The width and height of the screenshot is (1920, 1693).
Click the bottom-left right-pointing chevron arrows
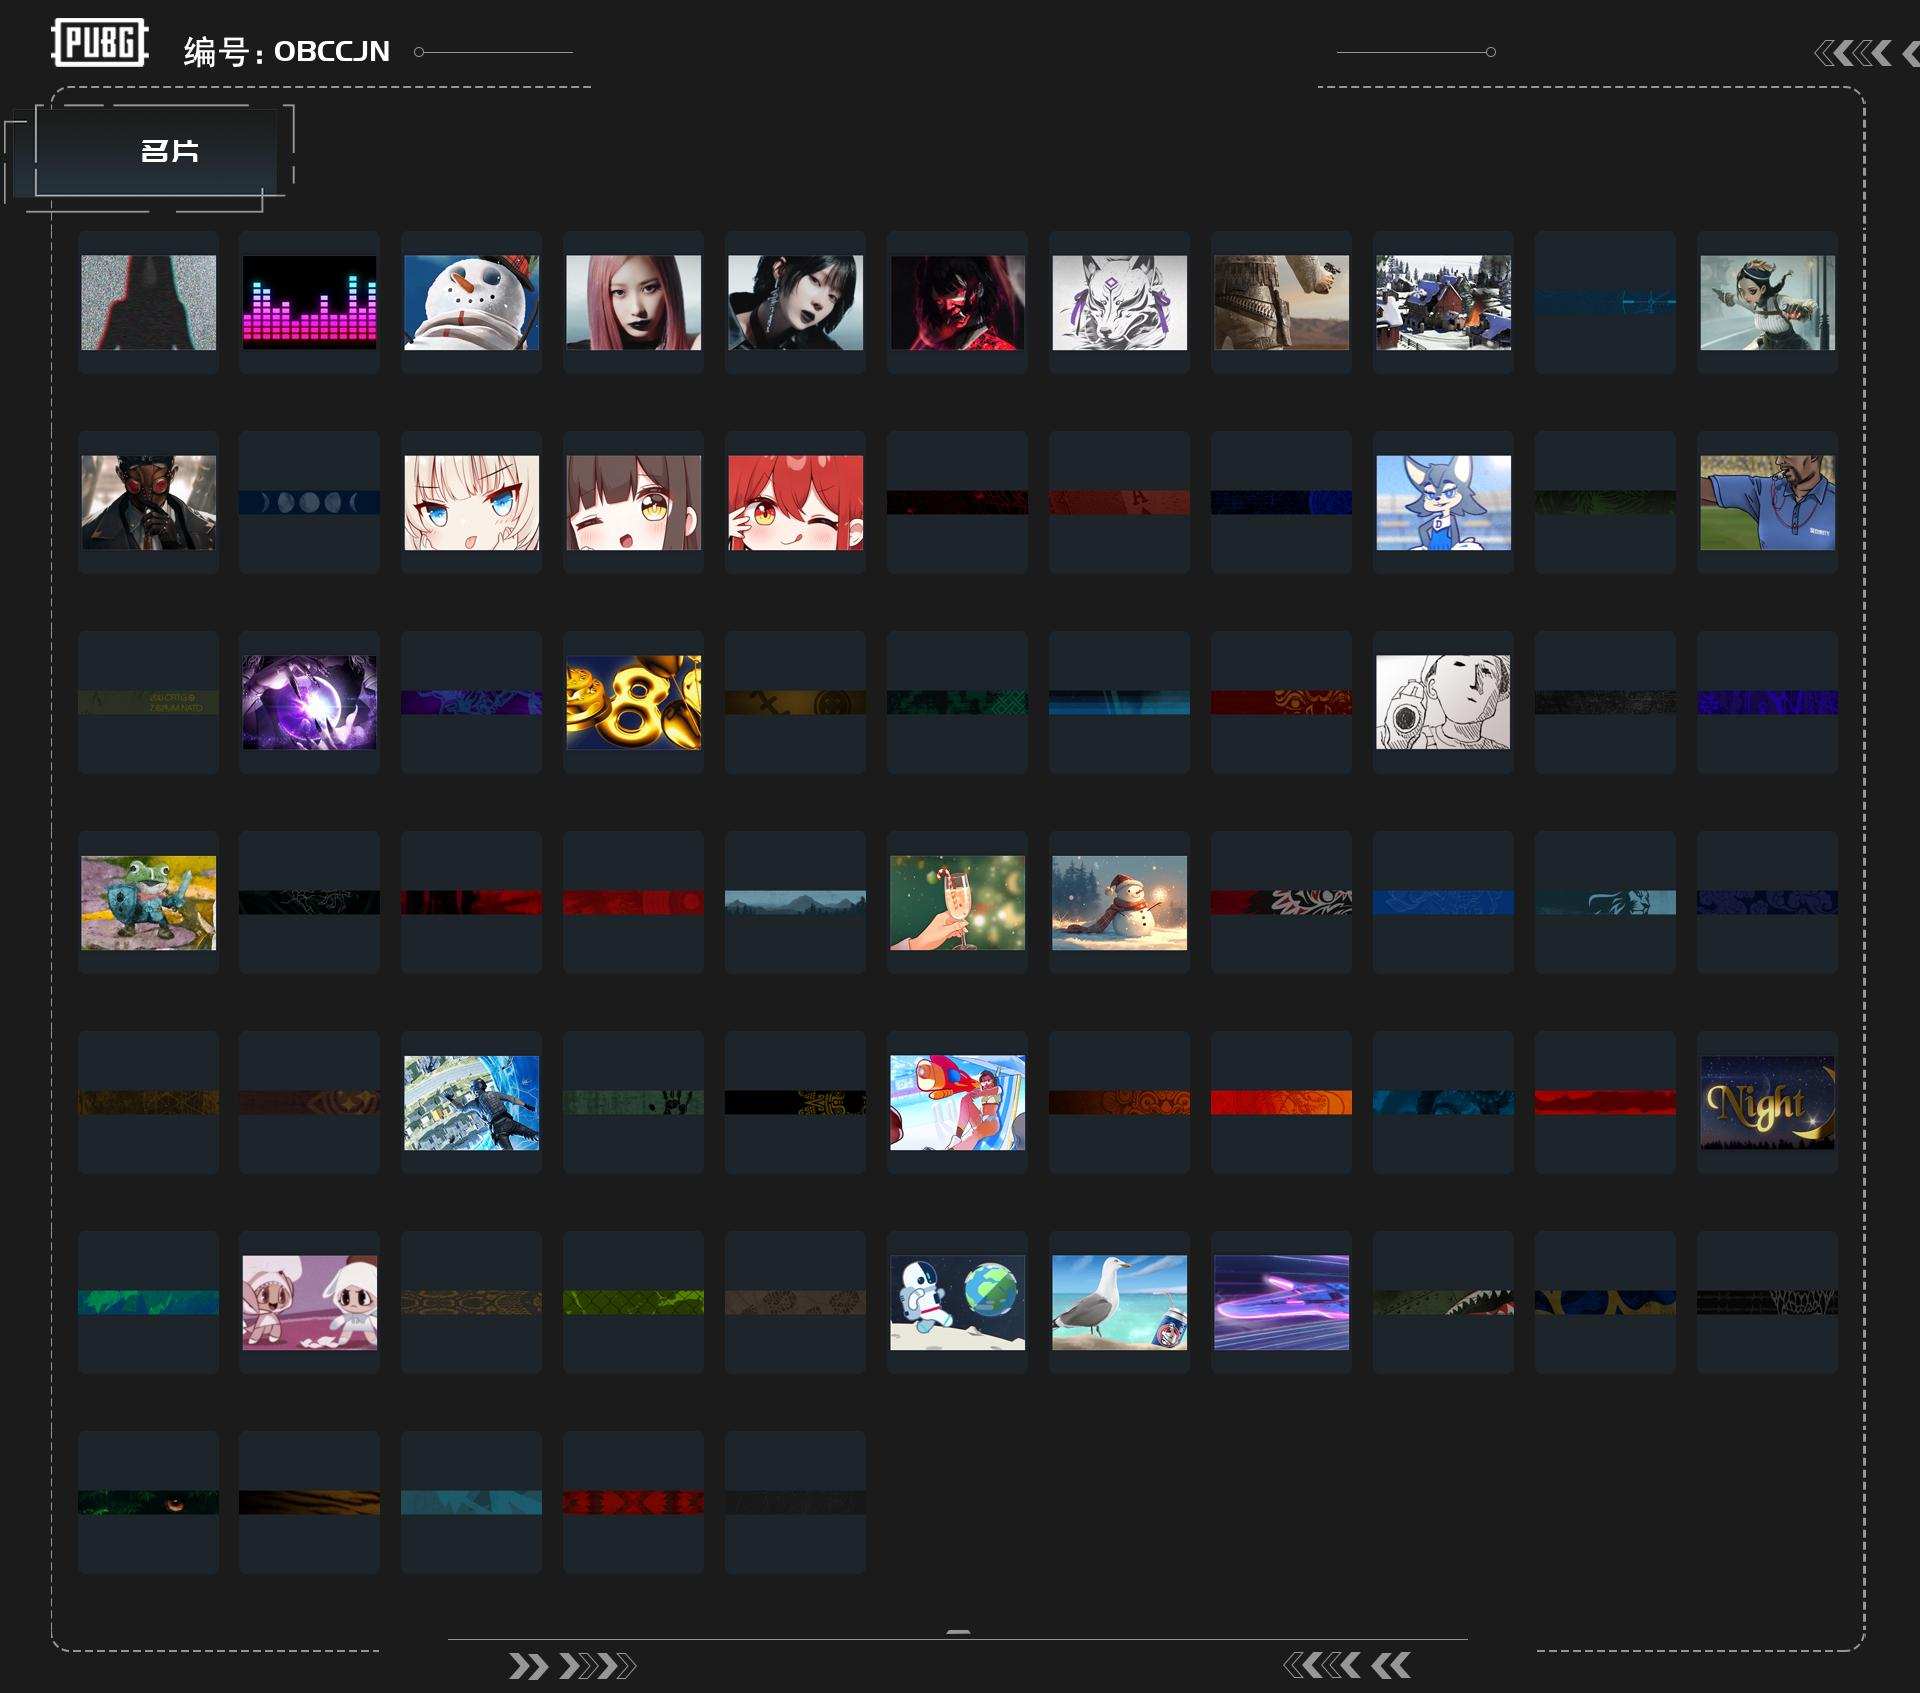[x=571, y=1666]
